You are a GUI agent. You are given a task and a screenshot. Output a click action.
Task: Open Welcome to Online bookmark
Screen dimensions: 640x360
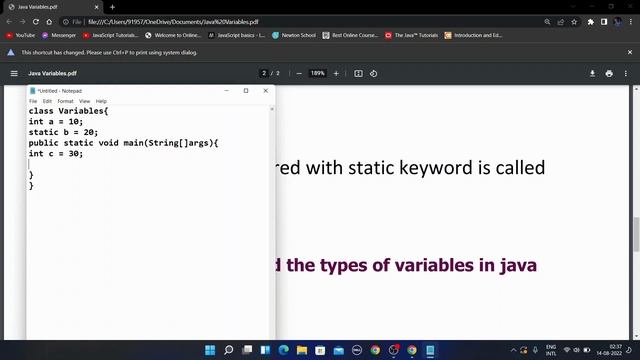click(173, 36)
